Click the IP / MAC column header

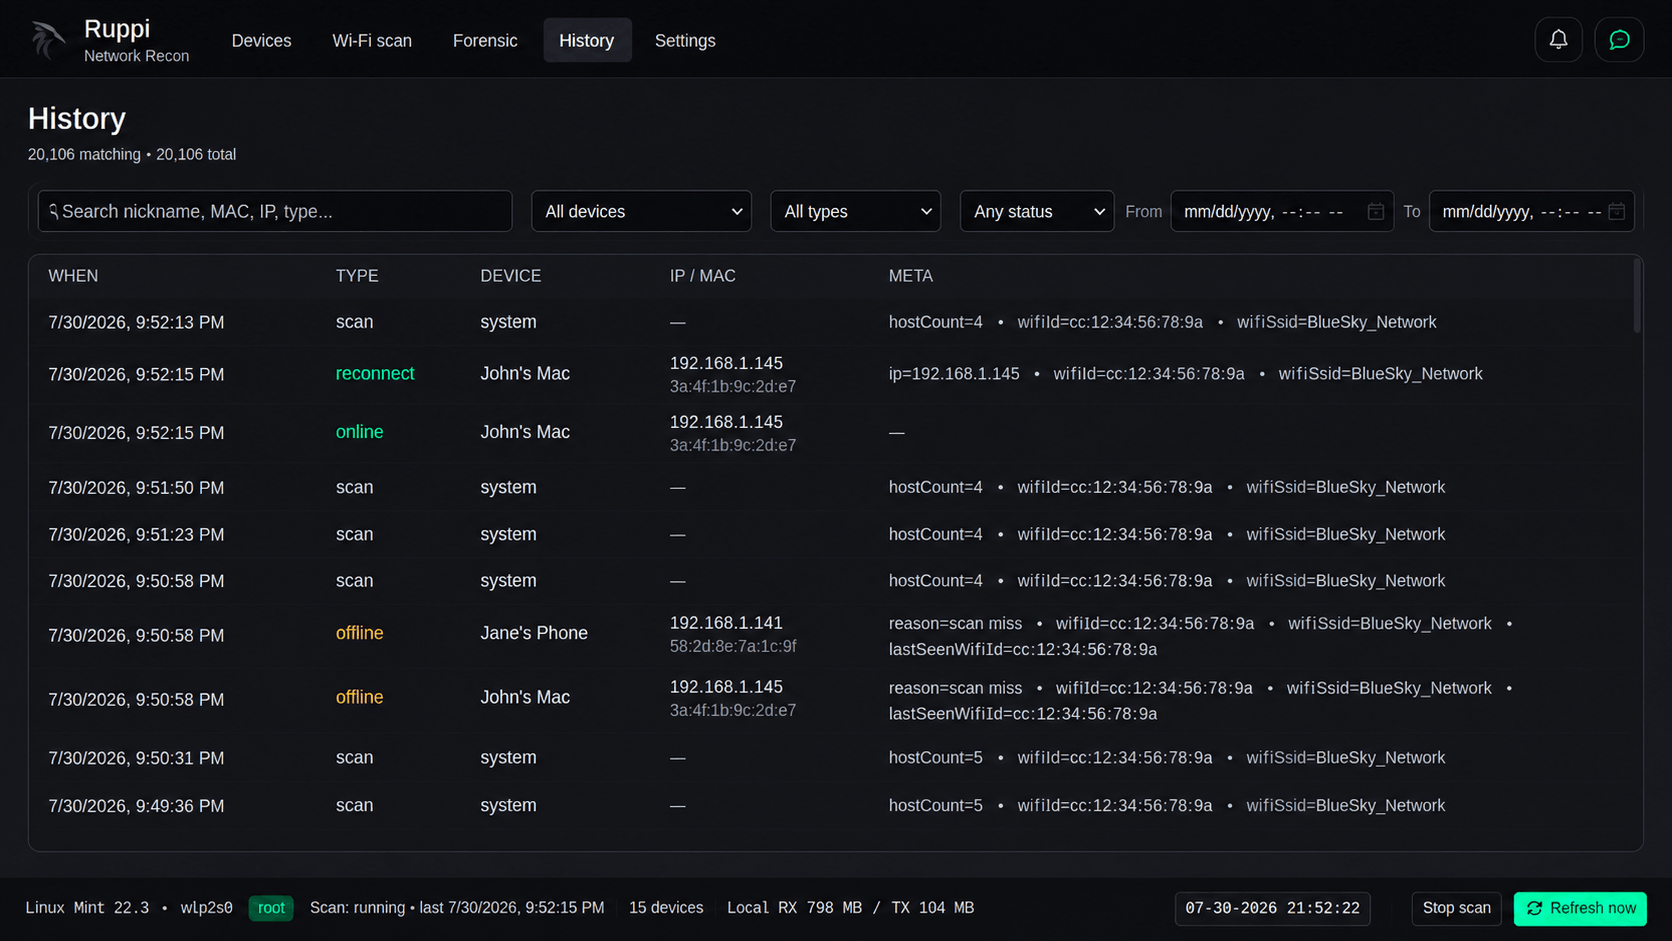click(x=702, y=276)
